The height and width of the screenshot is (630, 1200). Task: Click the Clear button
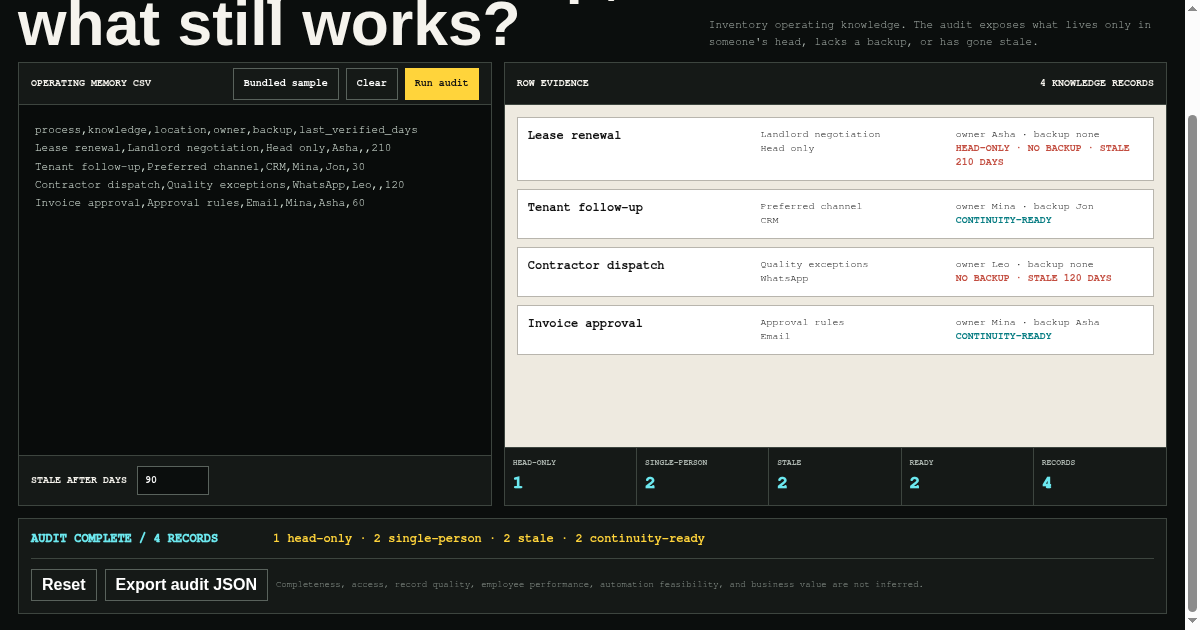pos(372,84)
